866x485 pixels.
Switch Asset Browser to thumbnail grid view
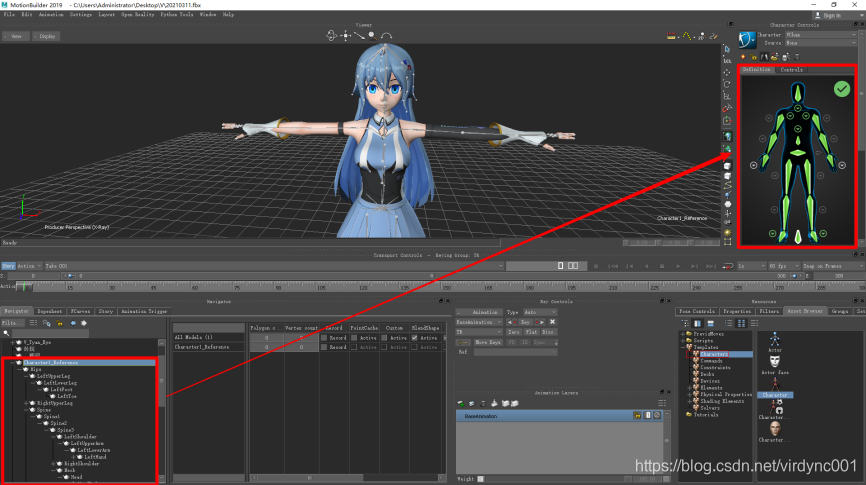[741, 323]
